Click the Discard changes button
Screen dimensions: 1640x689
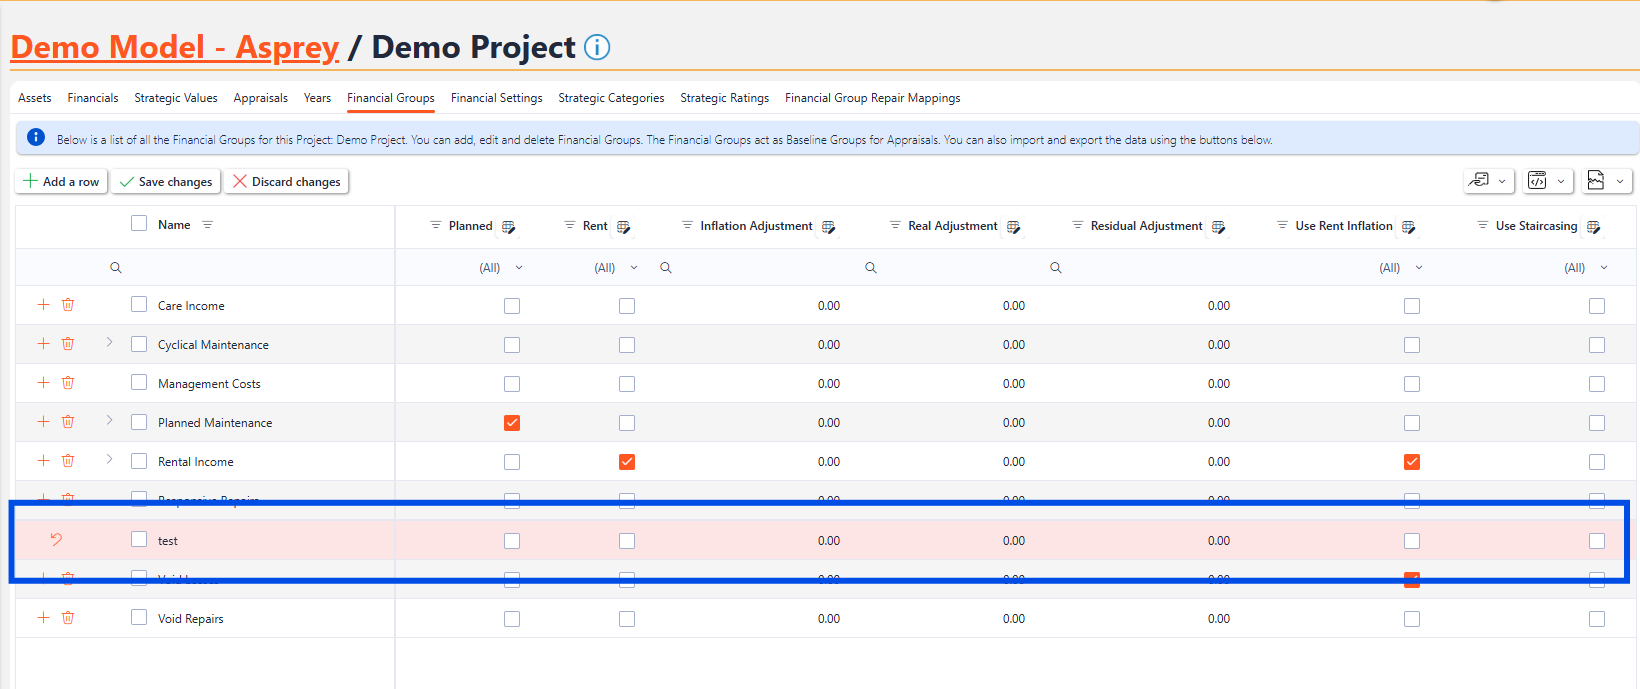pyautogui.click(x=286, y=182)
